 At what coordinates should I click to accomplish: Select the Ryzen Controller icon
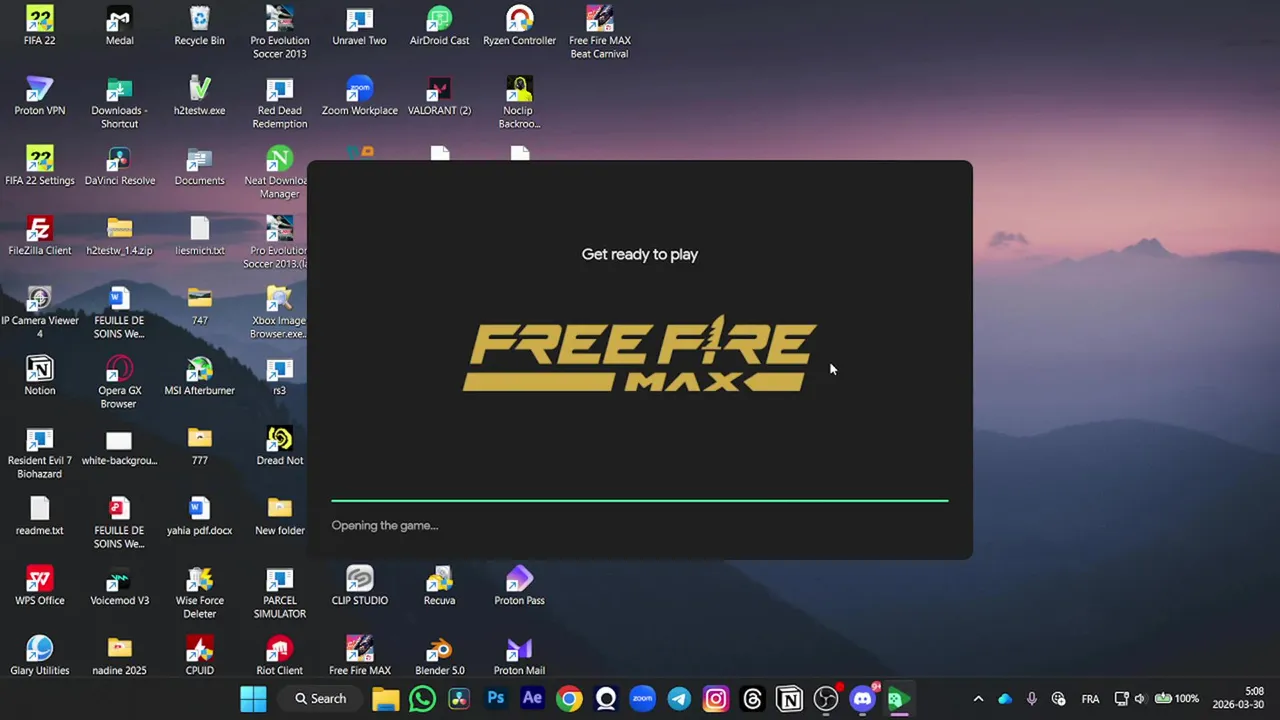pos(519,26)
